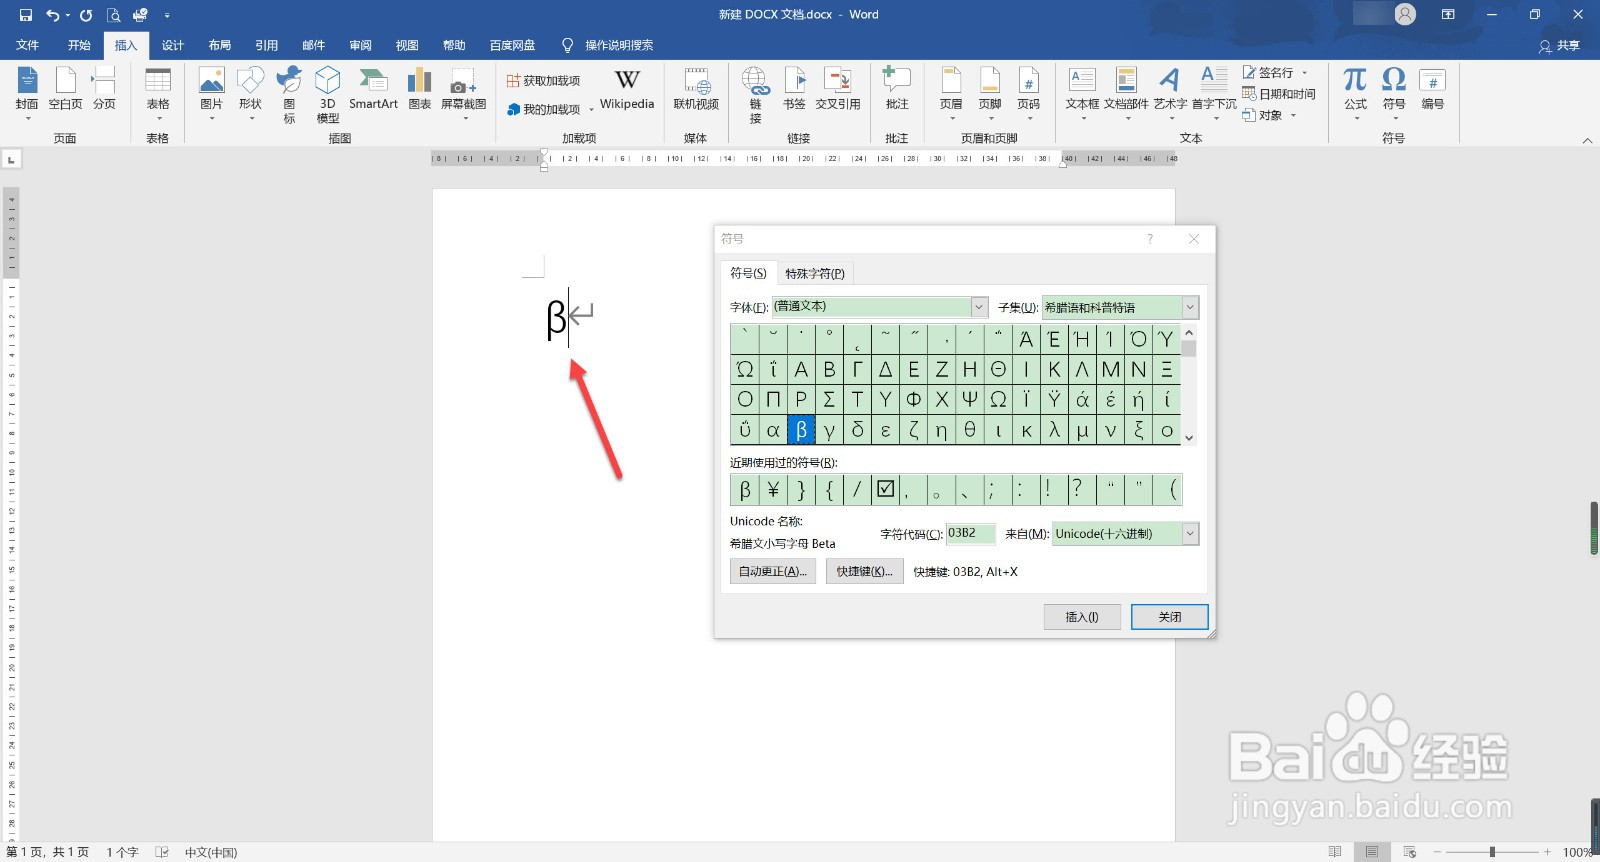Expand the subset (子集) dropdown

1190,308
